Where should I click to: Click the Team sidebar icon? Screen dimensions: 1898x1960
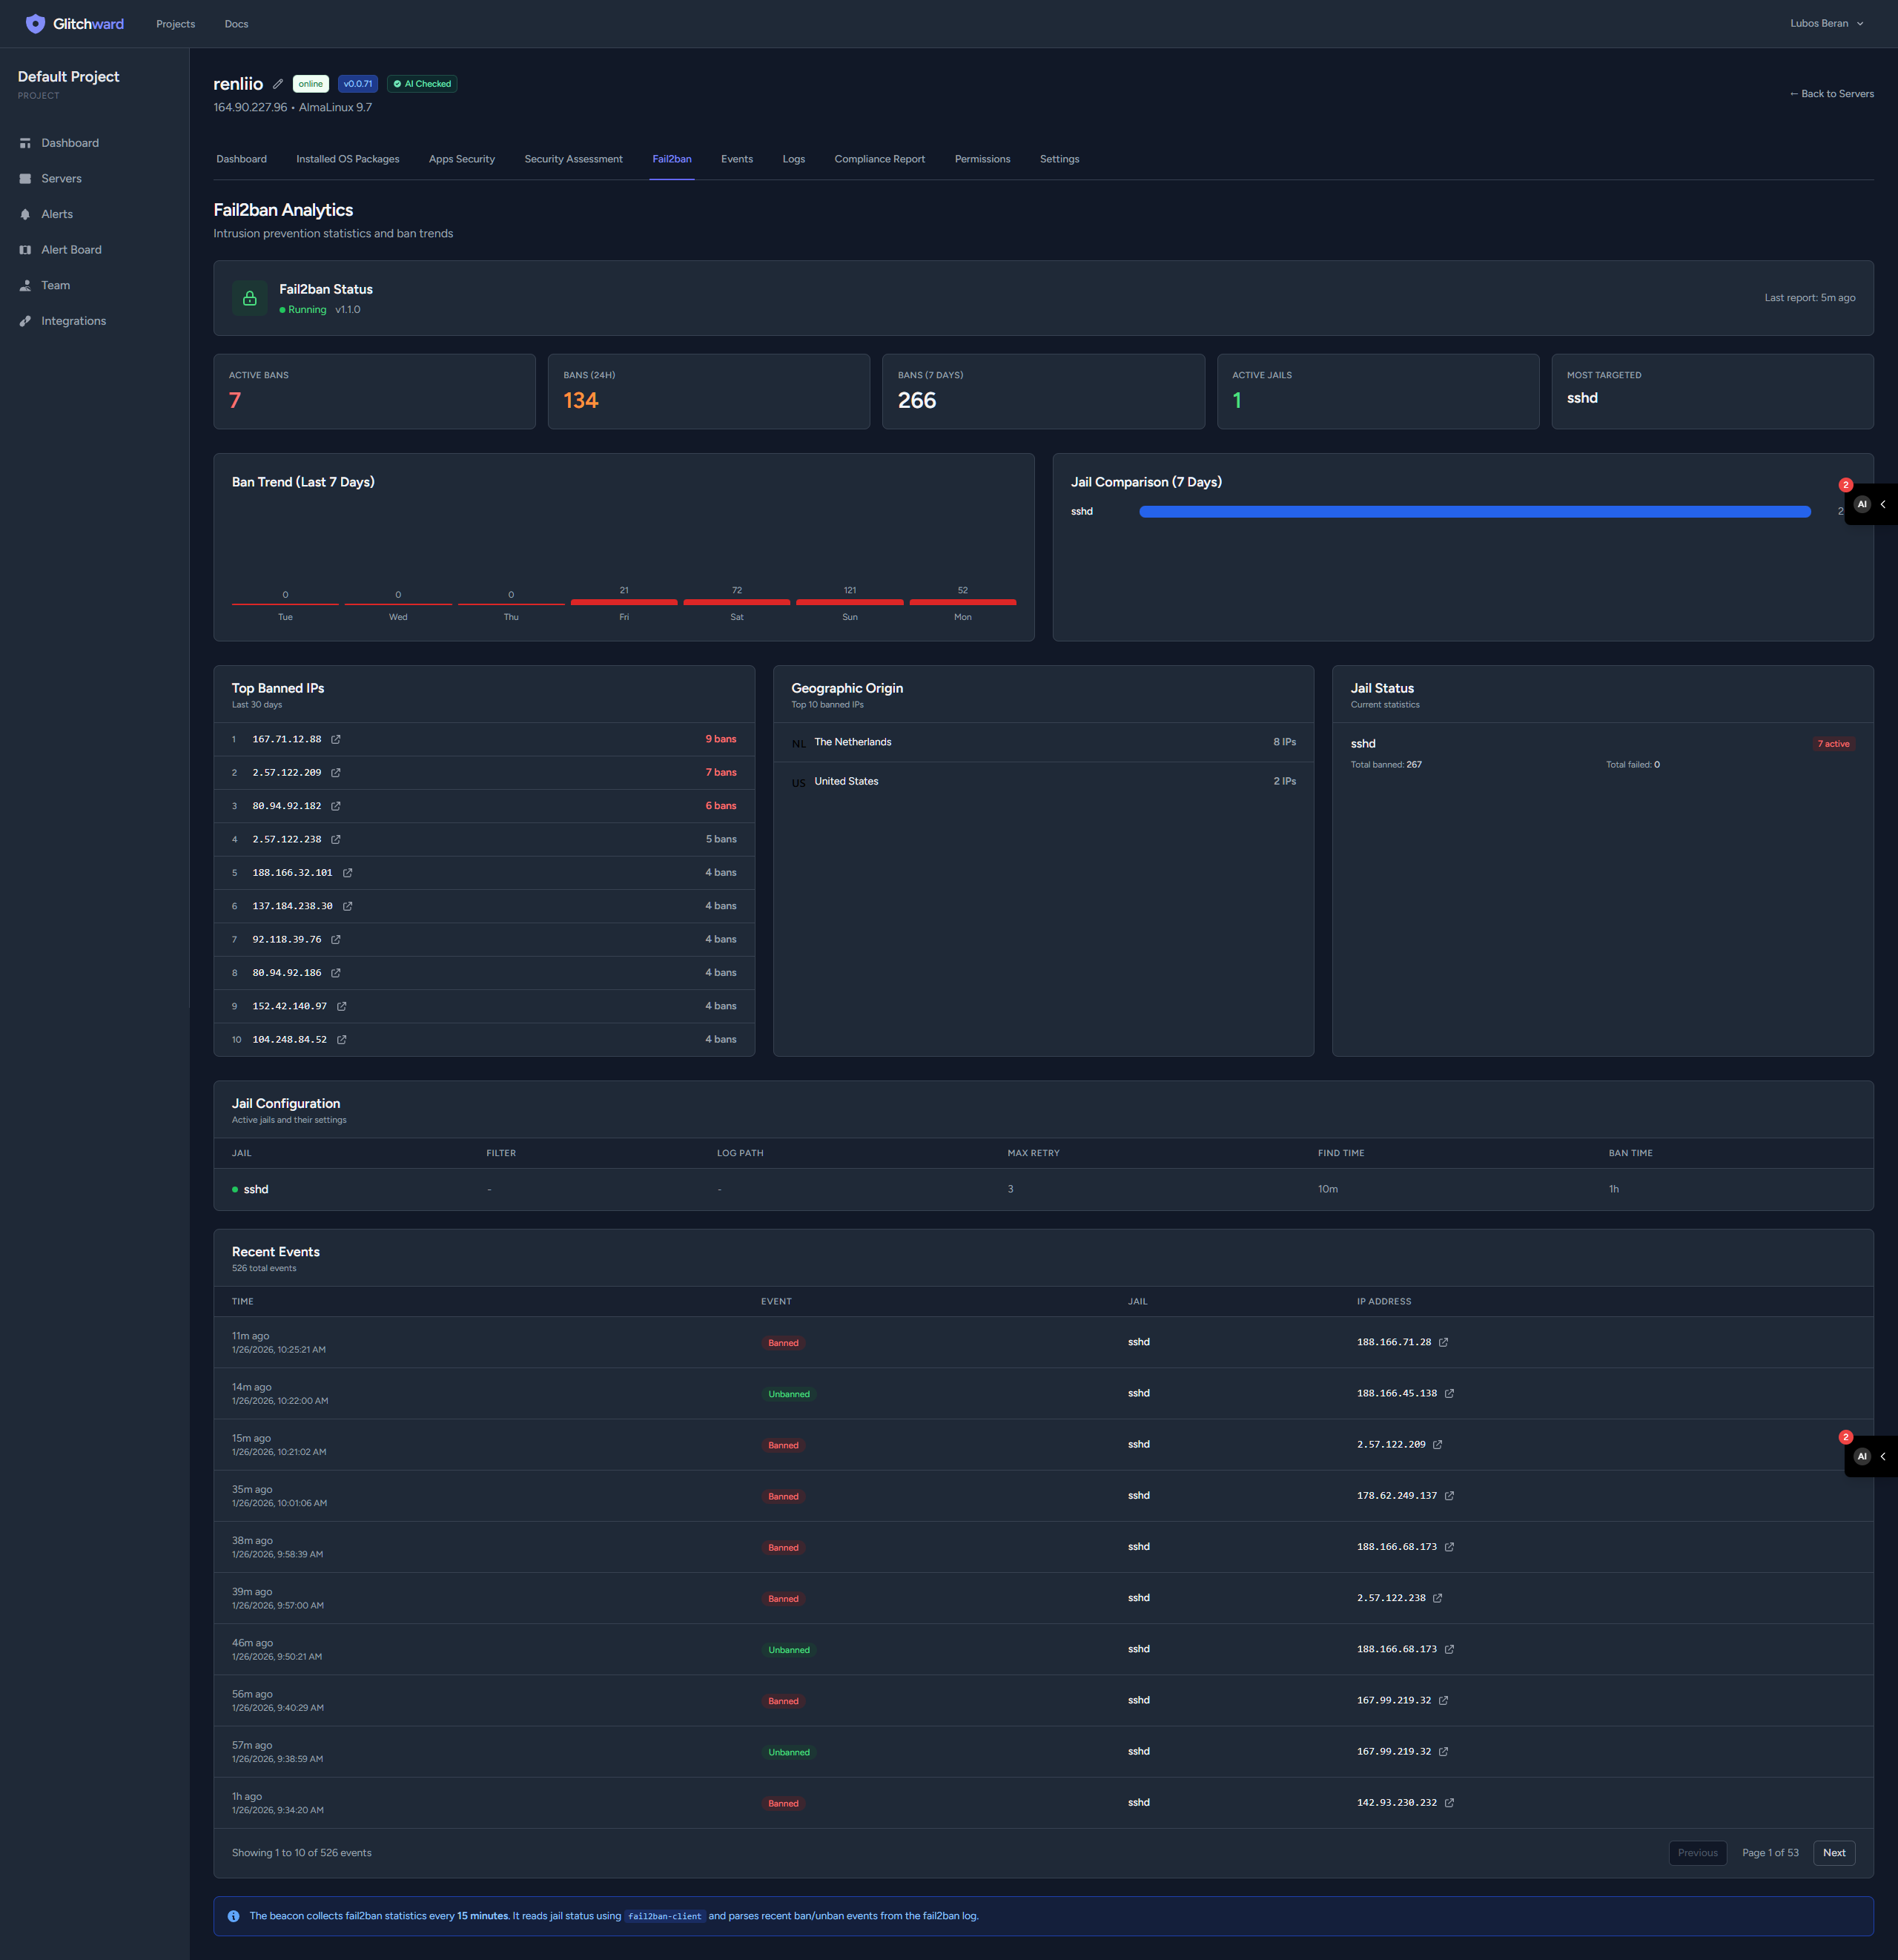click(x=25, y=285)
